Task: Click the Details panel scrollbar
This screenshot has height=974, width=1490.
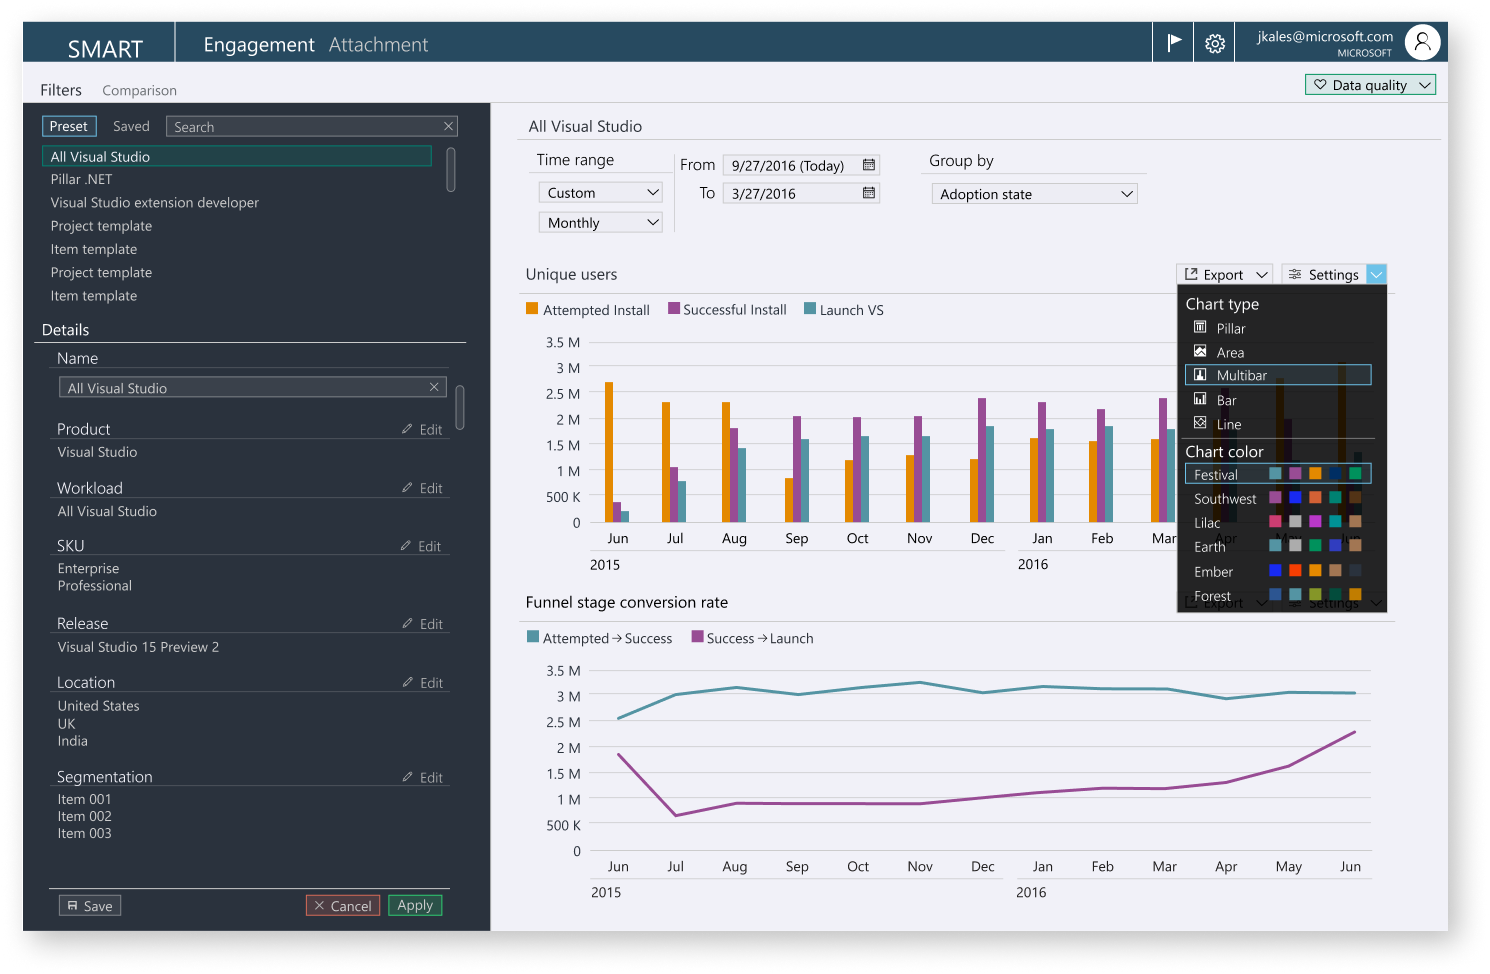Action: (460, 407)
